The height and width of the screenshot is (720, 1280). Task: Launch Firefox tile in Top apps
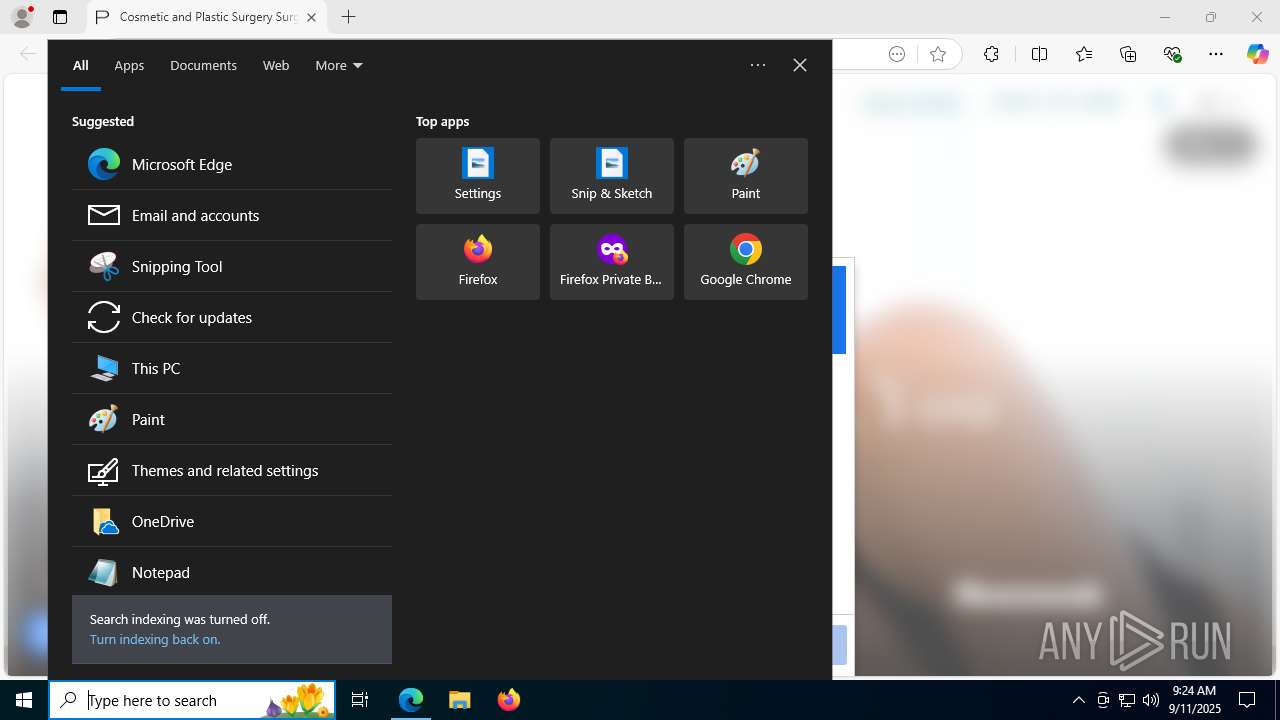pyautogui.click(x=478, y=262)
